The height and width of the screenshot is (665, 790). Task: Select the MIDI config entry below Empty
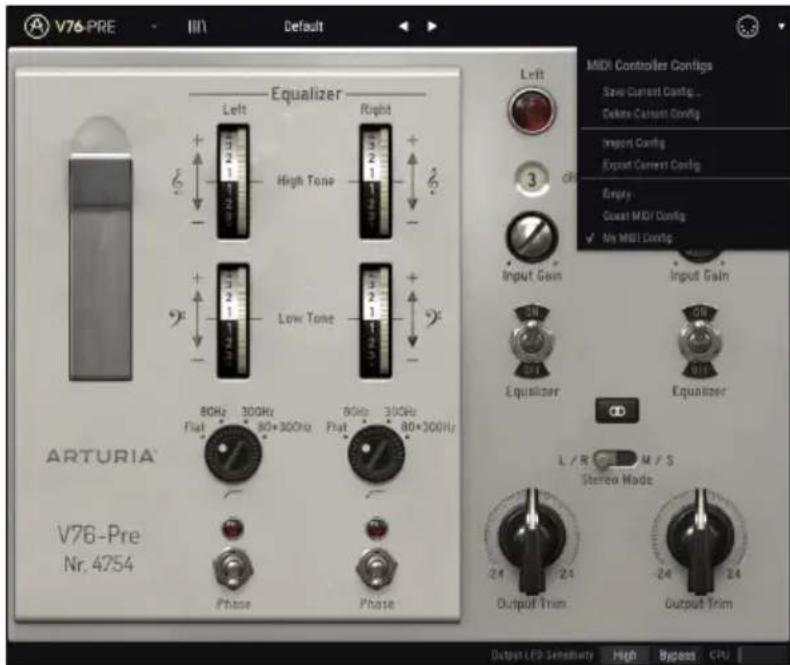pyautogui.click(x=644, y=216)
